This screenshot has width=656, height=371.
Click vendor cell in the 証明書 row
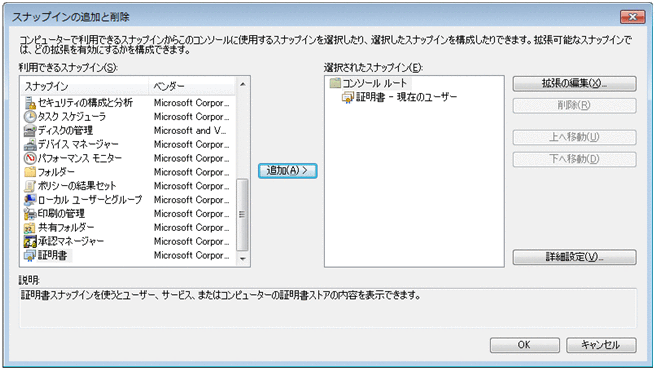pos(192,255)
